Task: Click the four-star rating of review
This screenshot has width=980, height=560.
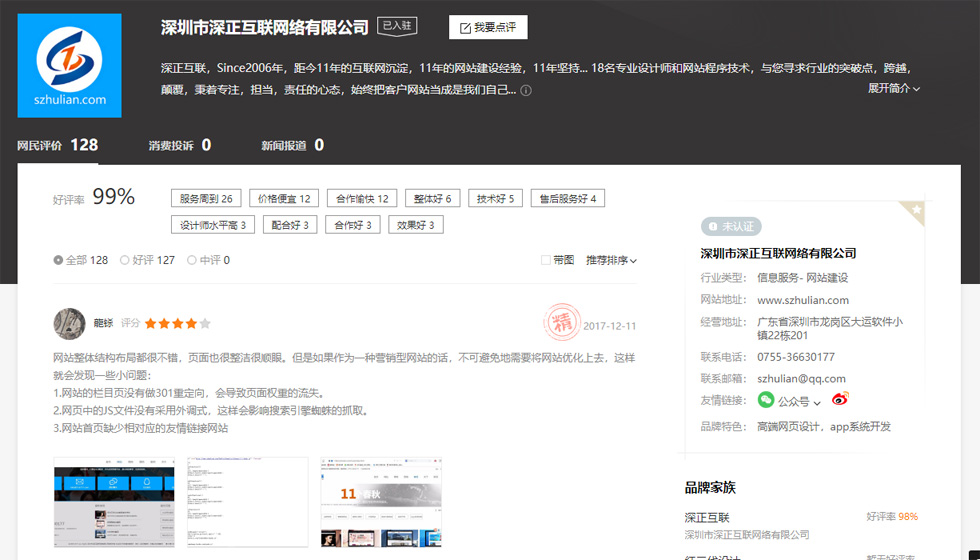Action: click(178, 323)
